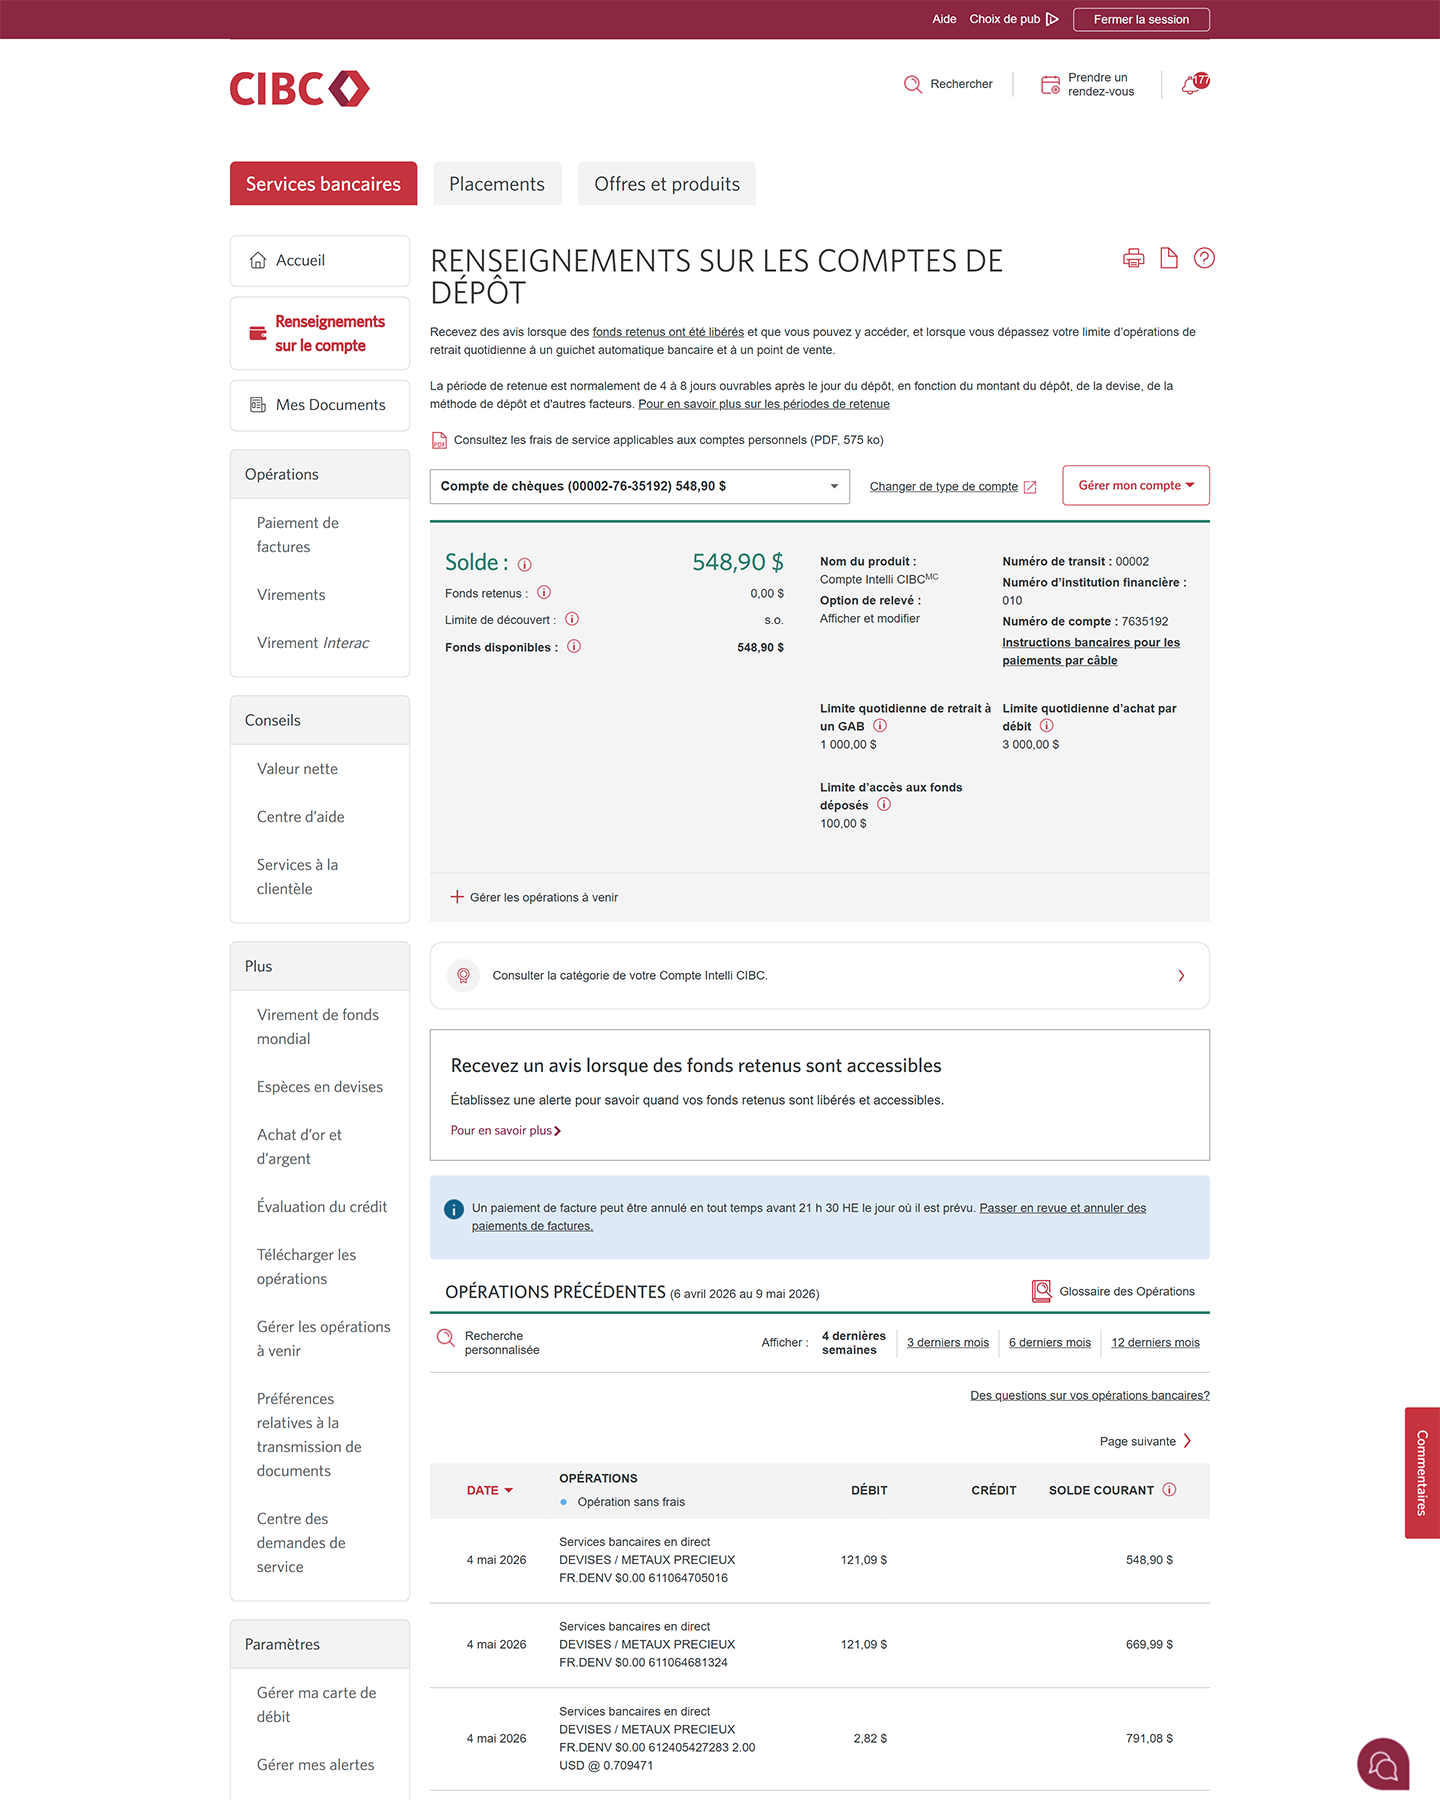Follow Pour en savoir plus about retained funds alert

[505, 1131]
